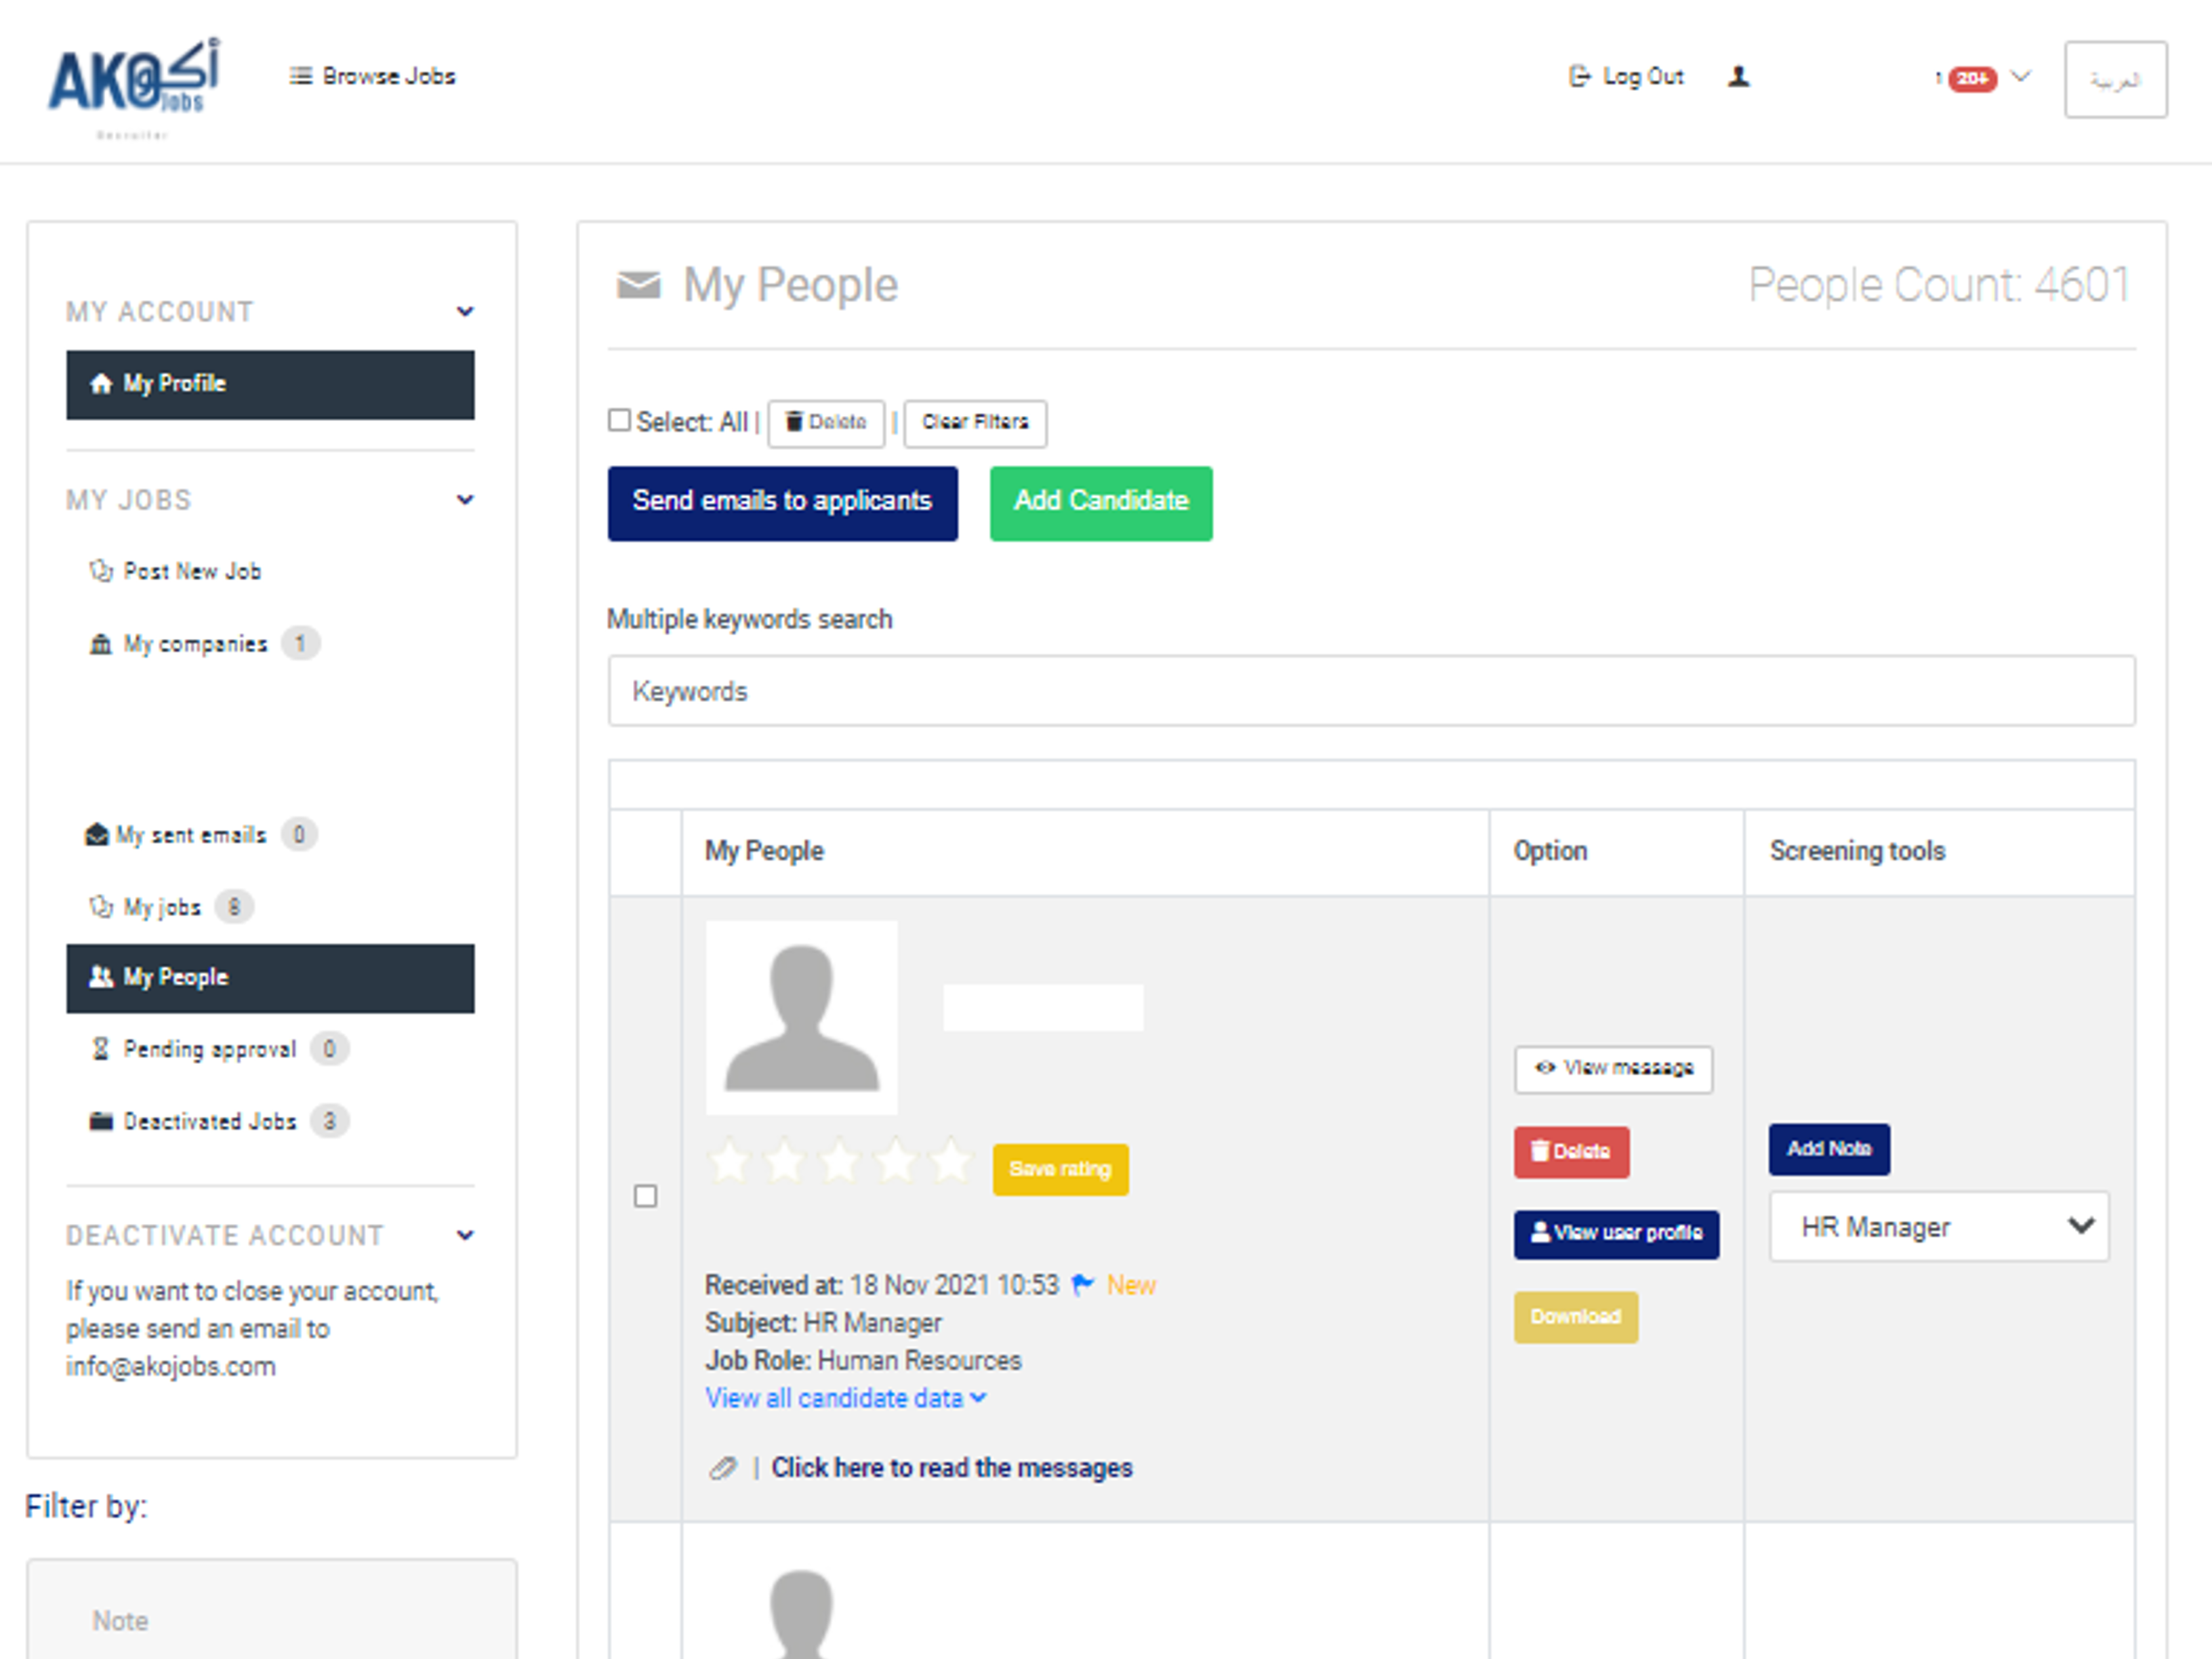This screenshot has height=1659, width=2212.
Task: Click the blue New flag icon
Action: tap(1082, 1284)
